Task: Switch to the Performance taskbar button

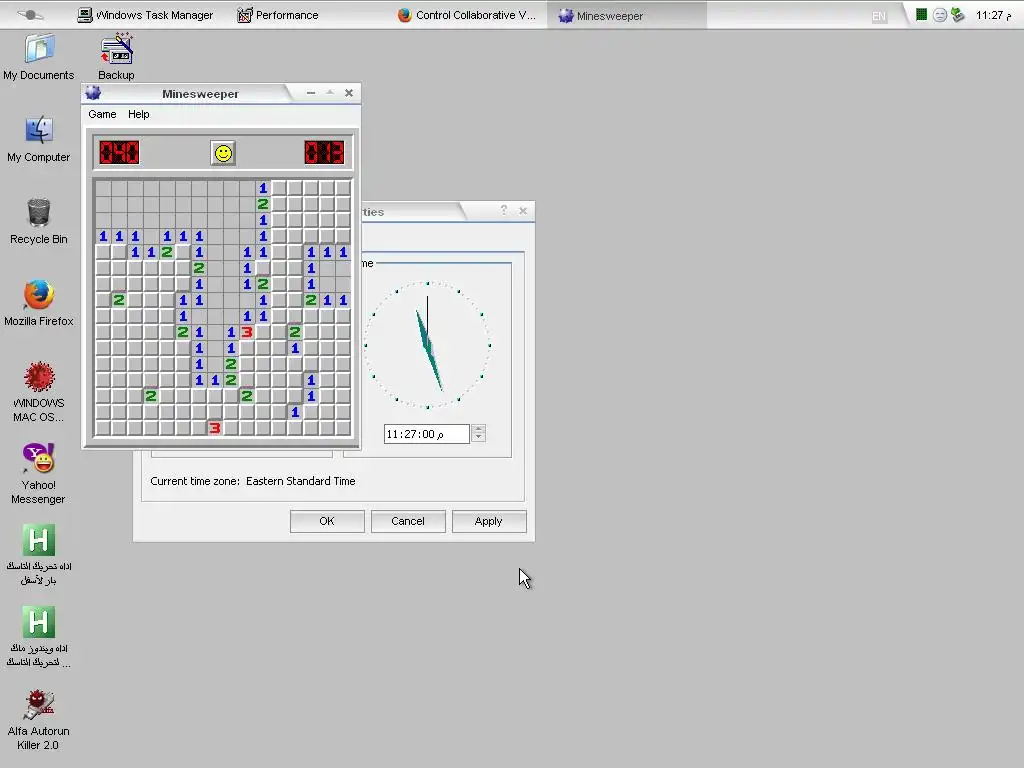Action: [278, 15]
